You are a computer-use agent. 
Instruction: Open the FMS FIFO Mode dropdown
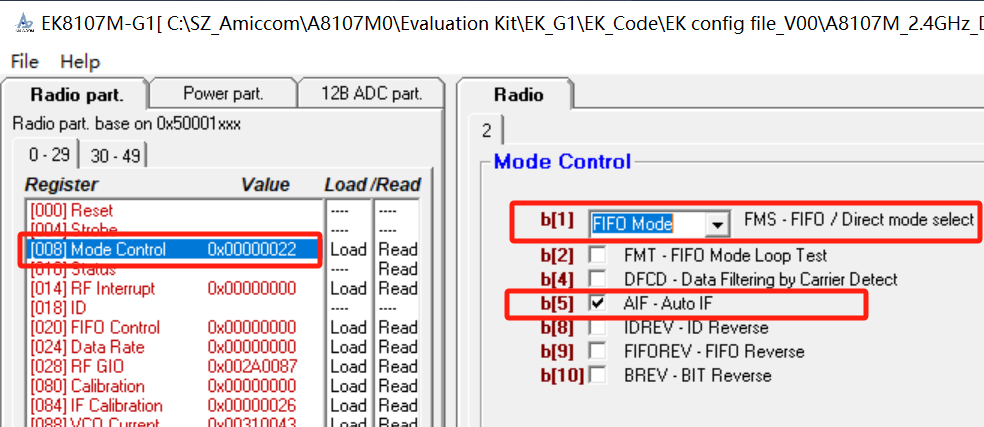pos(718,224)
